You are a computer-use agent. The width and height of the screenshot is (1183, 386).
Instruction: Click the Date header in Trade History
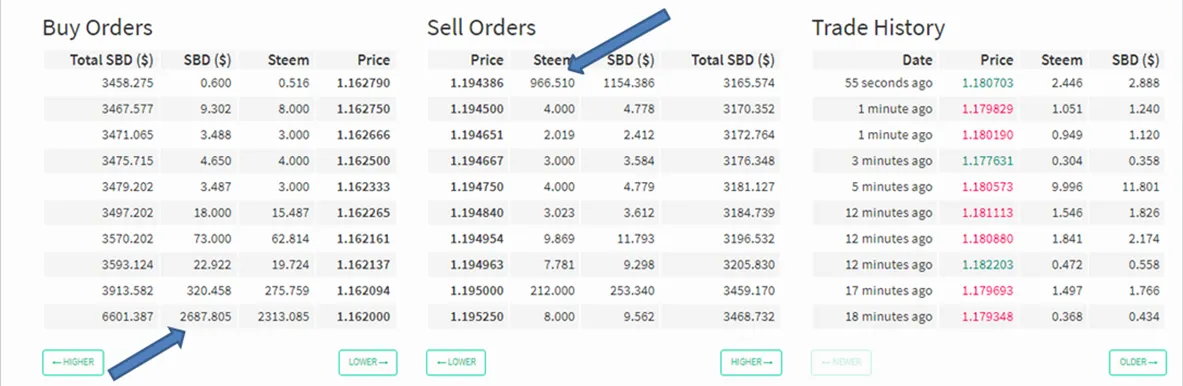(x=917, y=60)
